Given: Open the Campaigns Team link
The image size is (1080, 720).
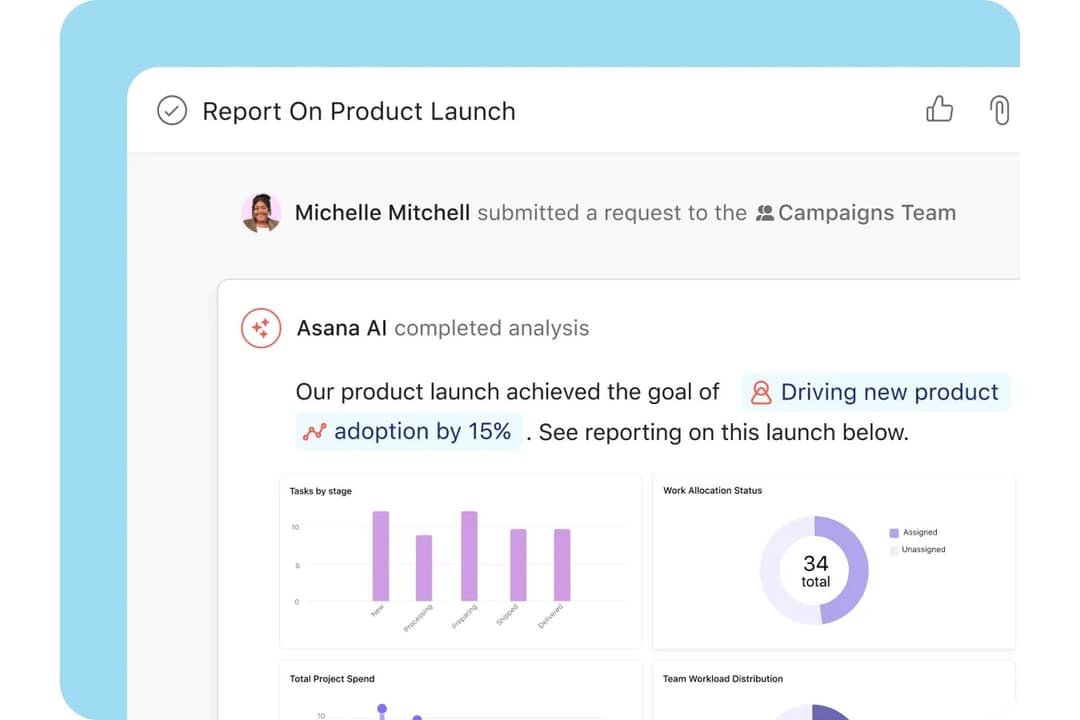Looking at the screenshot, I should 866,212.
